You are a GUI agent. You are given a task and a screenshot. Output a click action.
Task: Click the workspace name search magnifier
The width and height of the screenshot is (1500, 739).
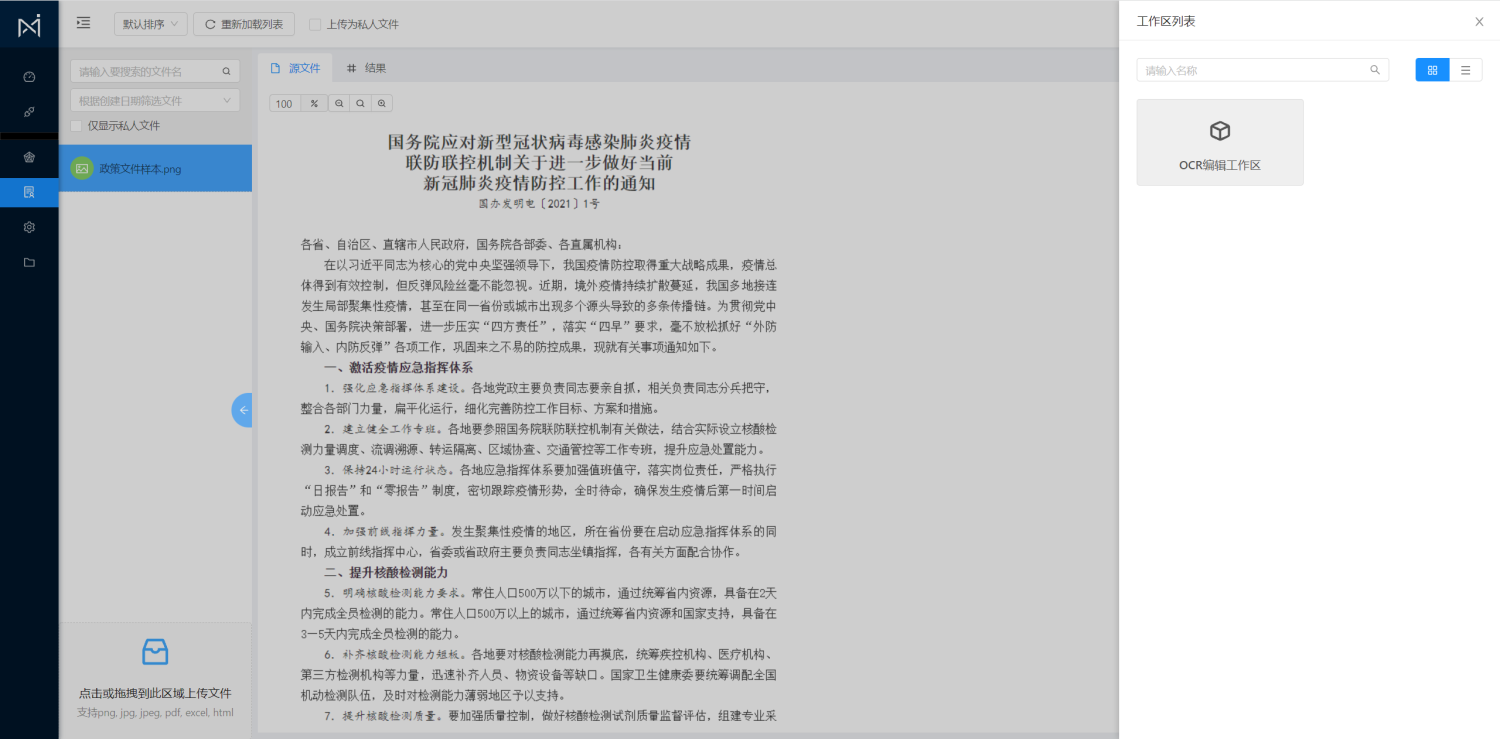coord(1375,70)
